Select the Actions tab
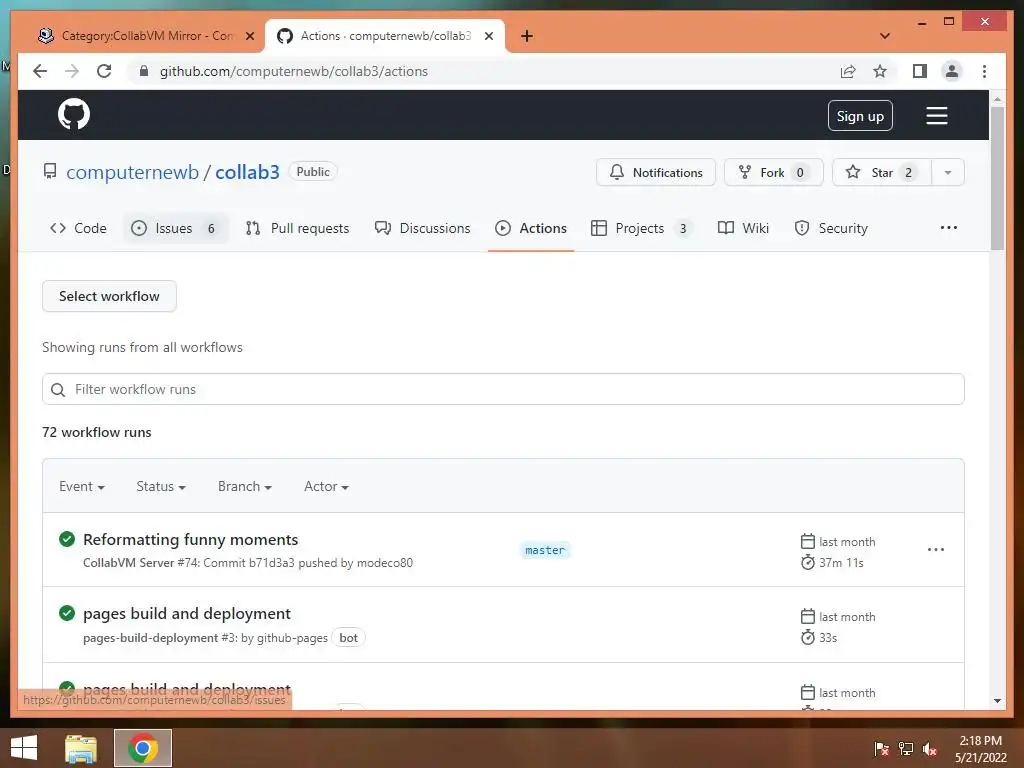 coord(531,228)
